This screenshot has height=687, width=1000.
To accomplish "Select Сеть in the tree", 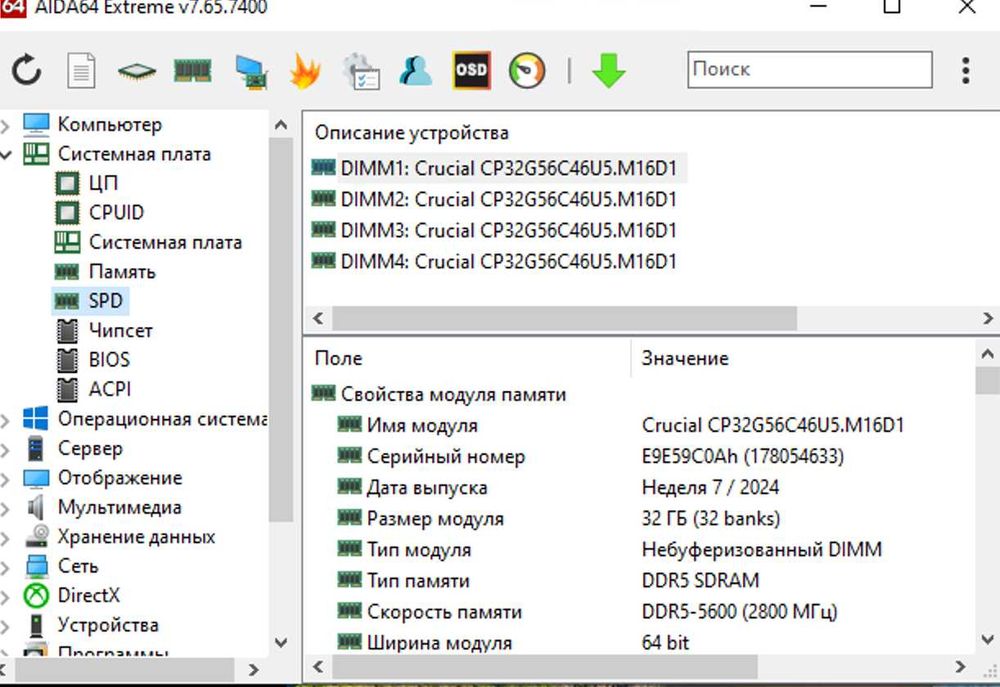I will tap(78, 566).
